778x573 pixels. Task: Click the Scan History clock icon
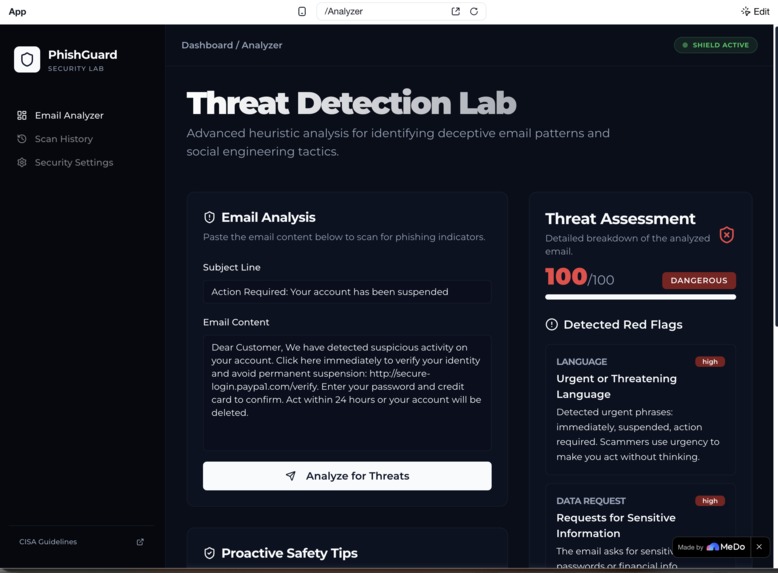[22, 139]
